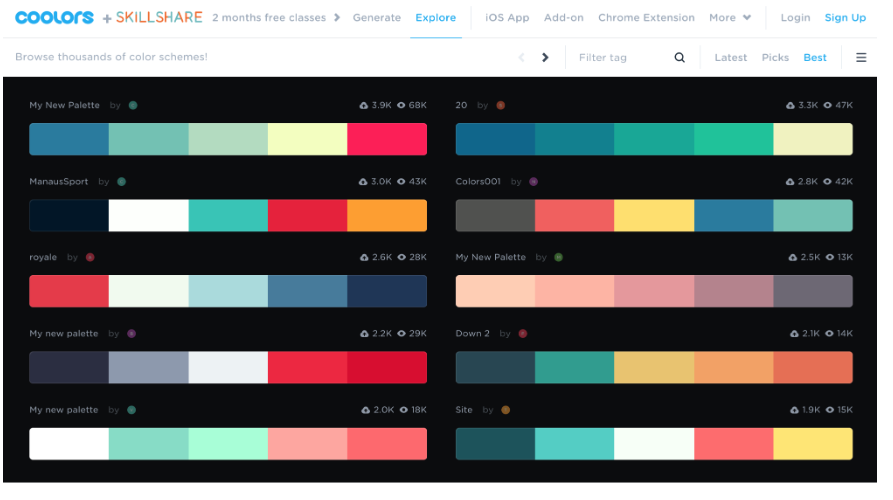This screenshot has width=893, height=500.
Task: Select the Latest sorting tab
Action: click(730, 58)
